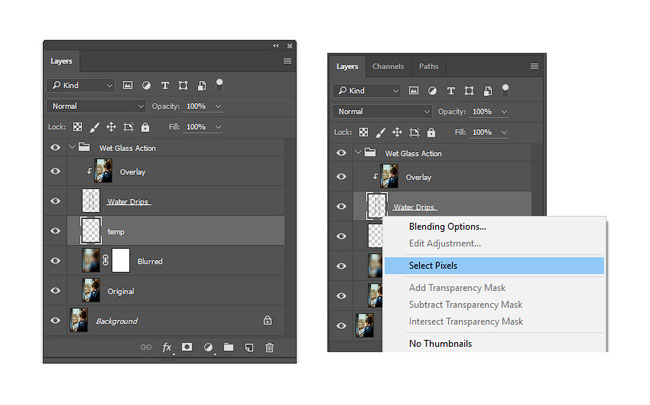Hide temp layer
The width and height of the screenshot is (650, 405).
tap(55, 231)
